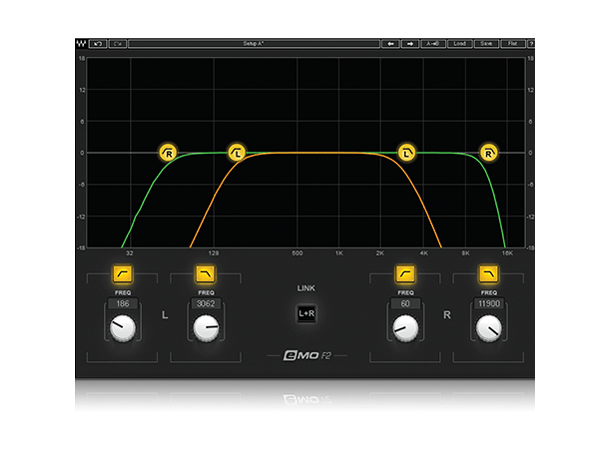This screenshot has width=610, height=450.
Task: Click the Waves logo icon
Action: pyautogui.click(x=81, y=44)
